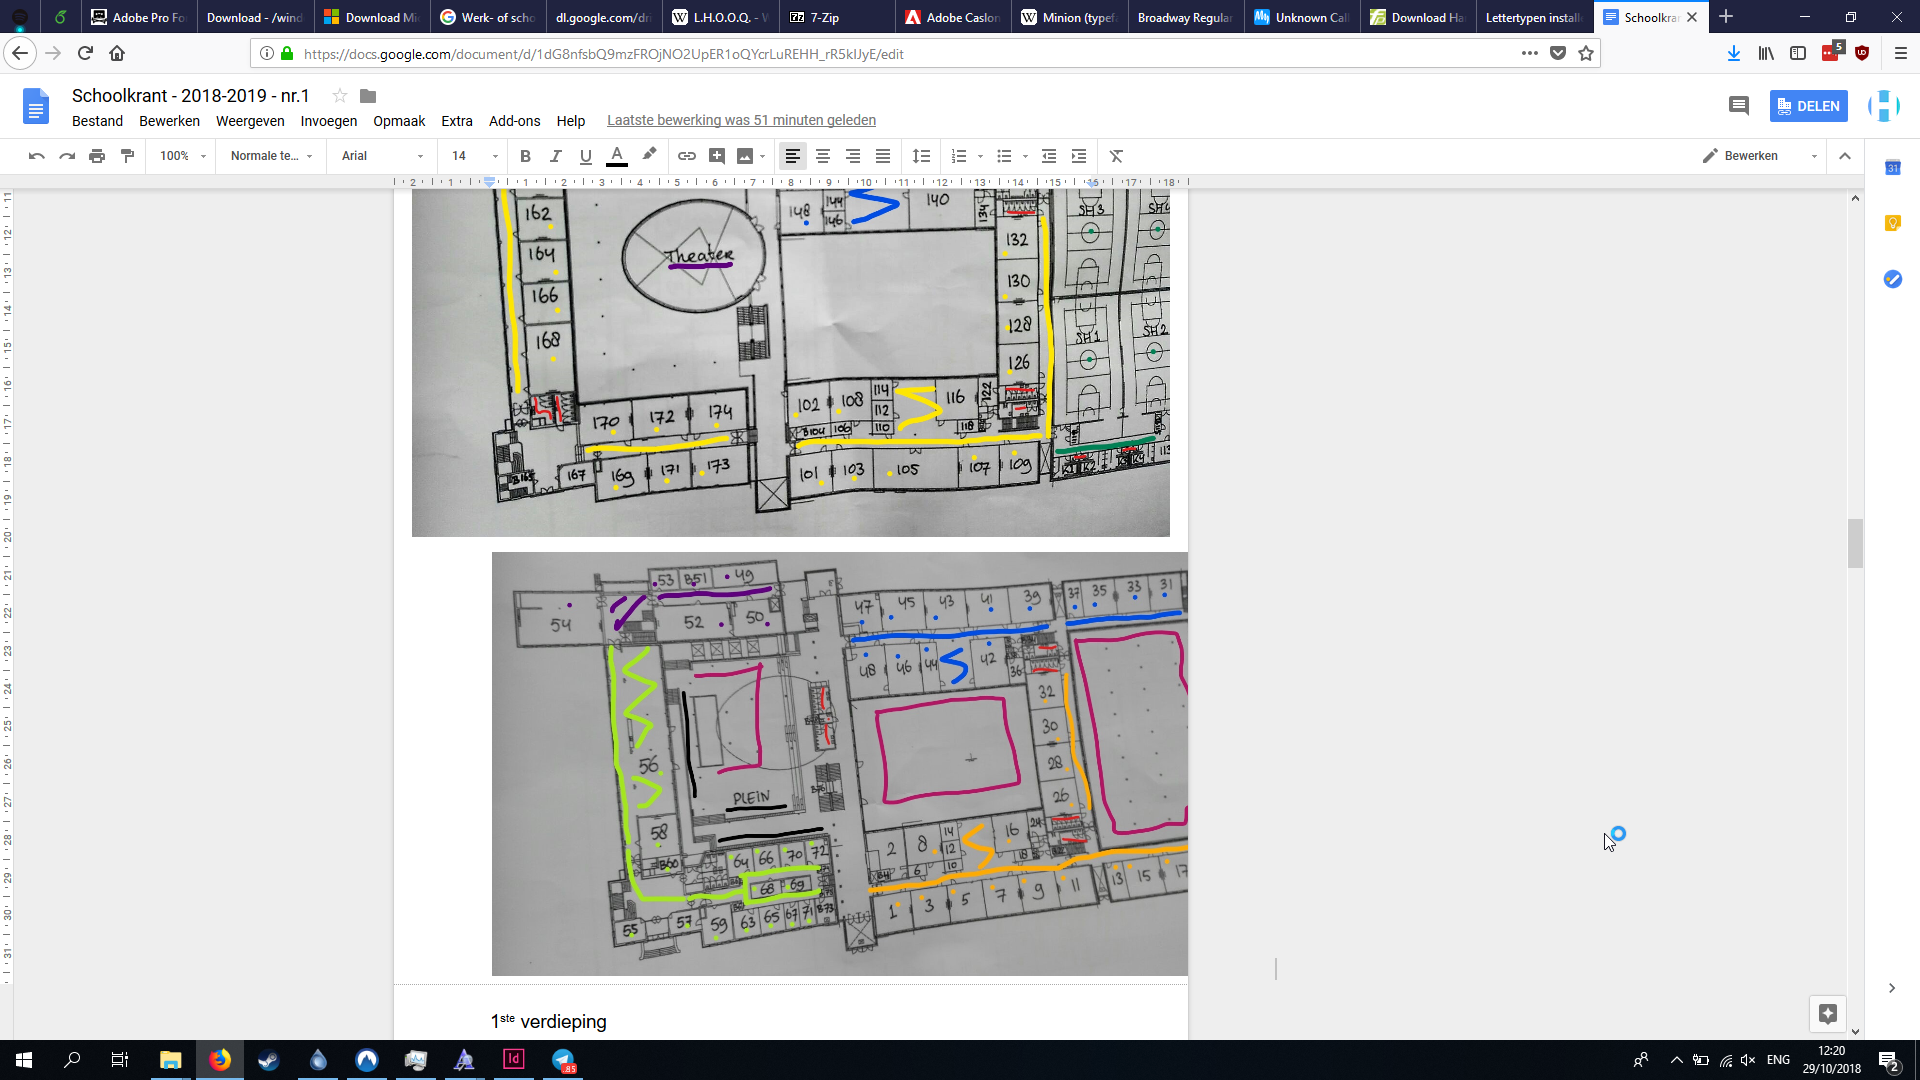Viewport: 1920px width, 1080px height.
Task: Open the Invoegen menu
Action: (328, 121)
